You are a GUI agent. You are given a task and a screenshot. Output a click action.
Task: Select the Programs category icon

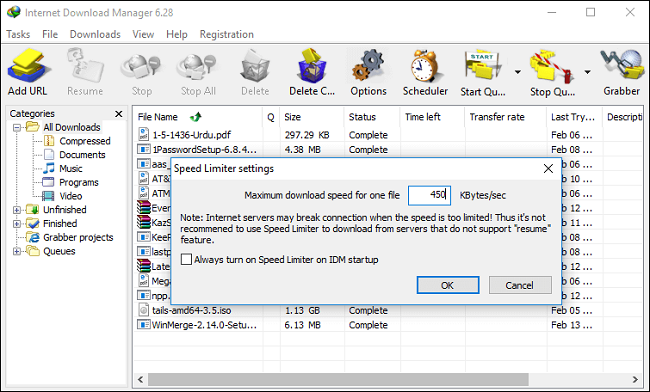click(x=49, y=182)
